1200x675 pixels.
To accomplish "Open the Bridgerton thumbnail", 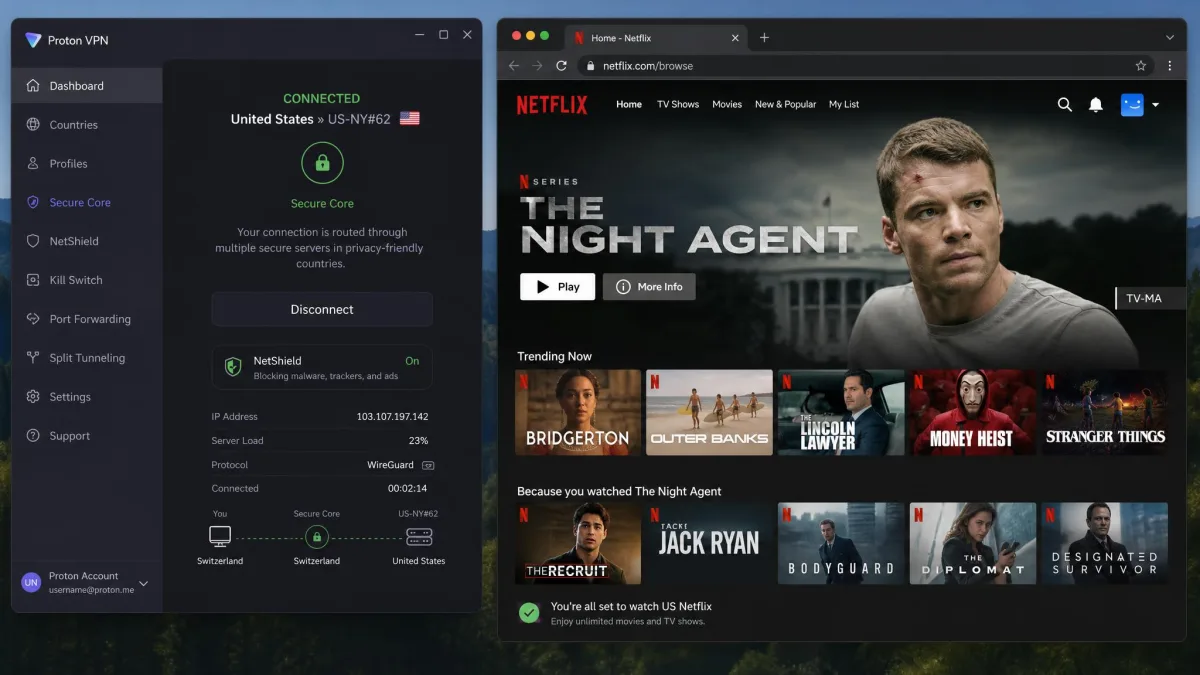I will point(578,413).
